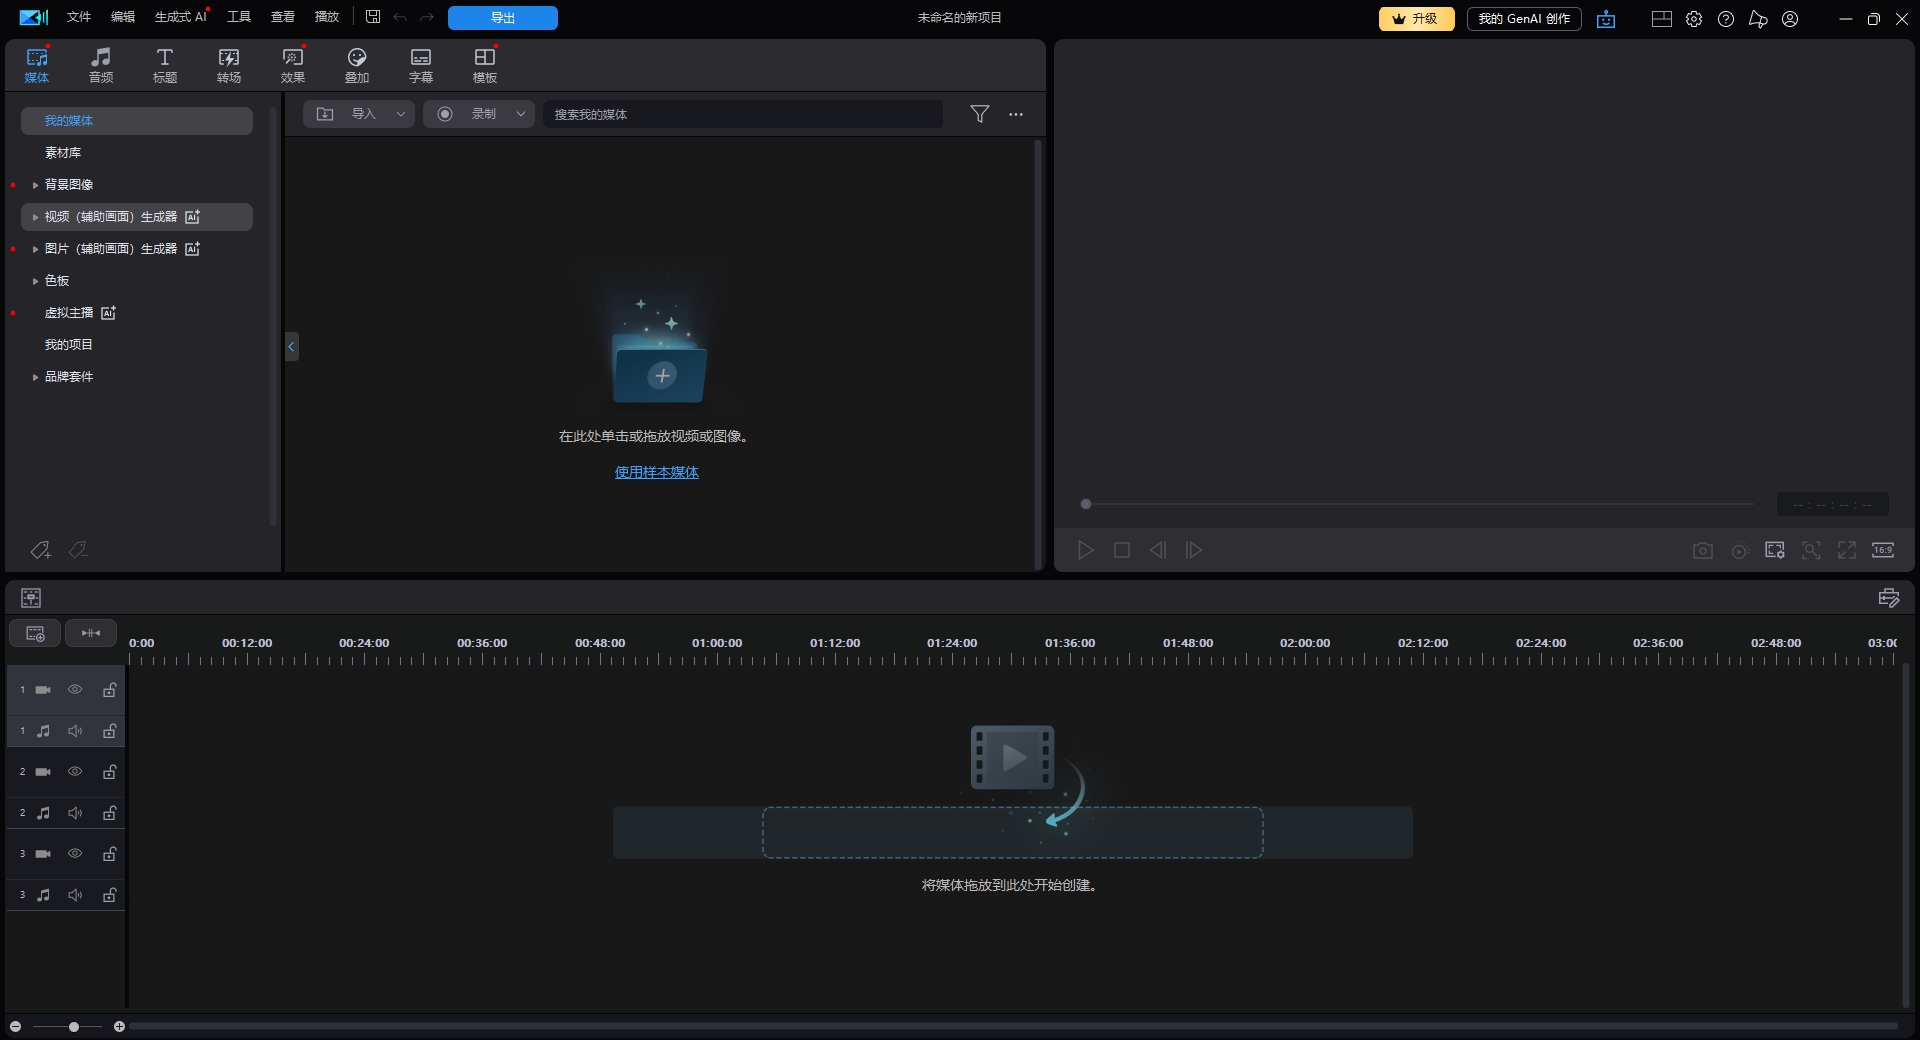
Task: Expand the 背景图像 tree item
Action: coord(35,185)
